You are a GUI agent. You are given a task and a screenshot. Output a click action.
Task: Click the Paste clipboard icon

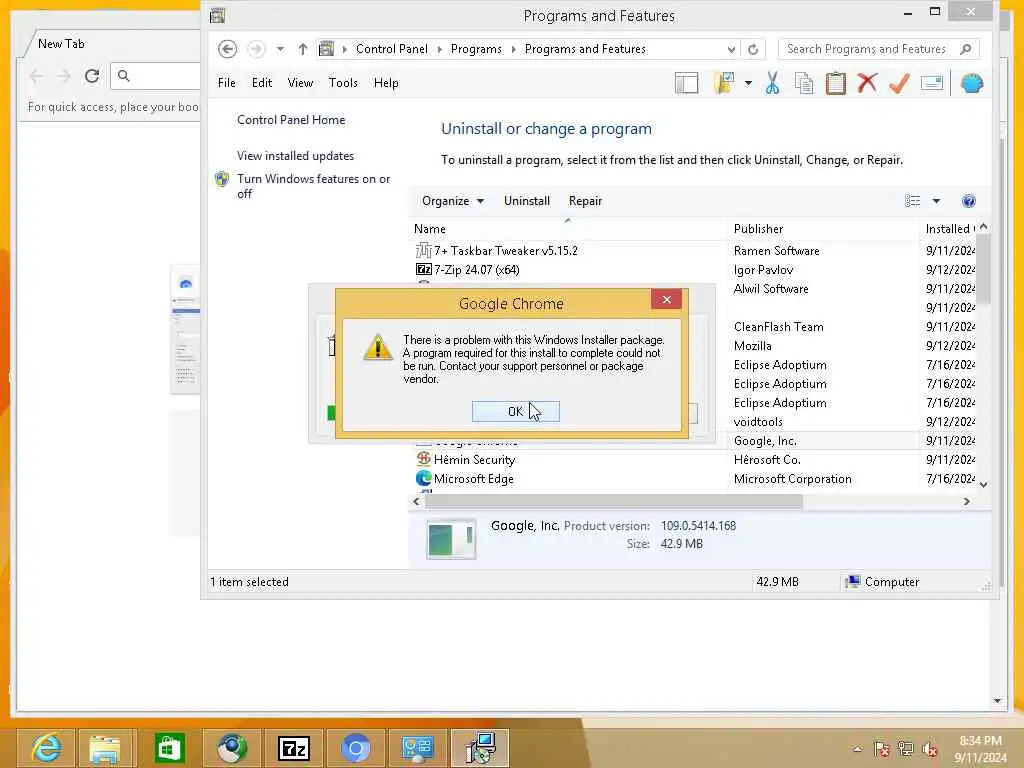pos(835,83)
